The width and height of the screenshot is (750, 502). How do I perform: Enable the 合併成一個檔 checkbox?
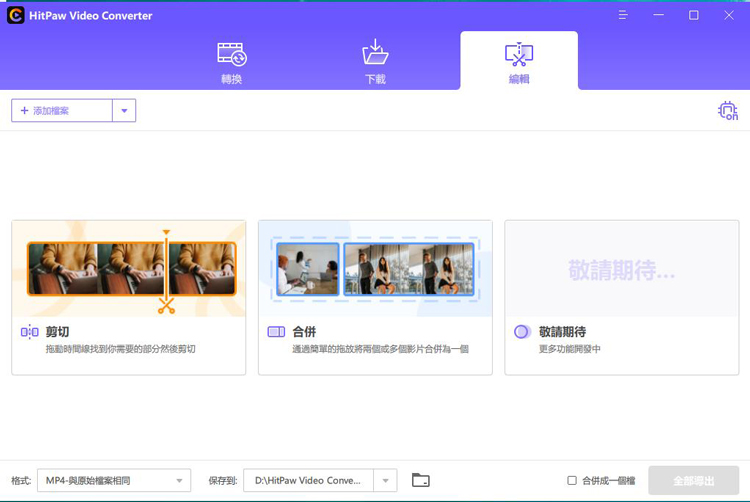[x=572, y=480]
